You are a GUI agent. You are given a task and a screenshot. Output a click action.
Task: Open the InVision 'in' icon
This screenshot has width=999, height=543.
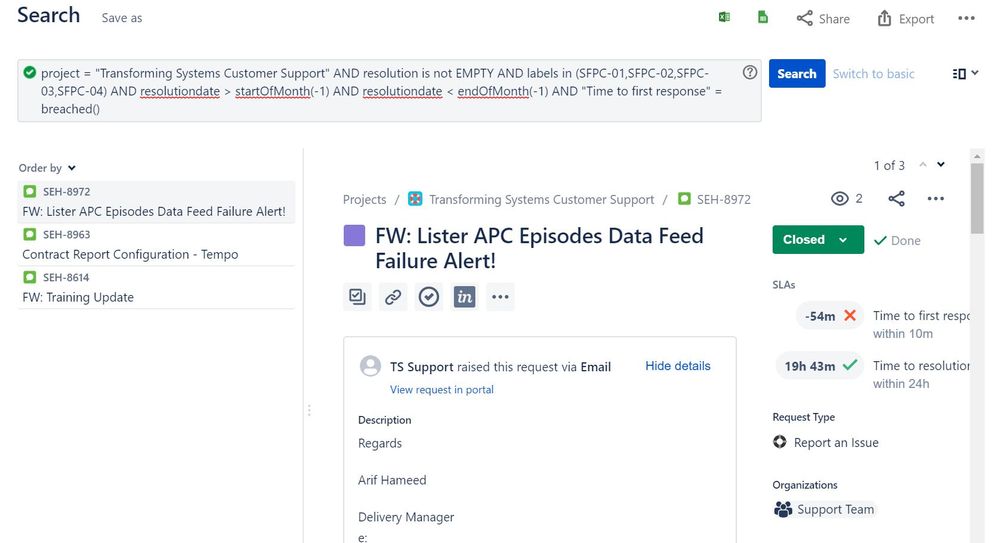click(x=464, y=296)
